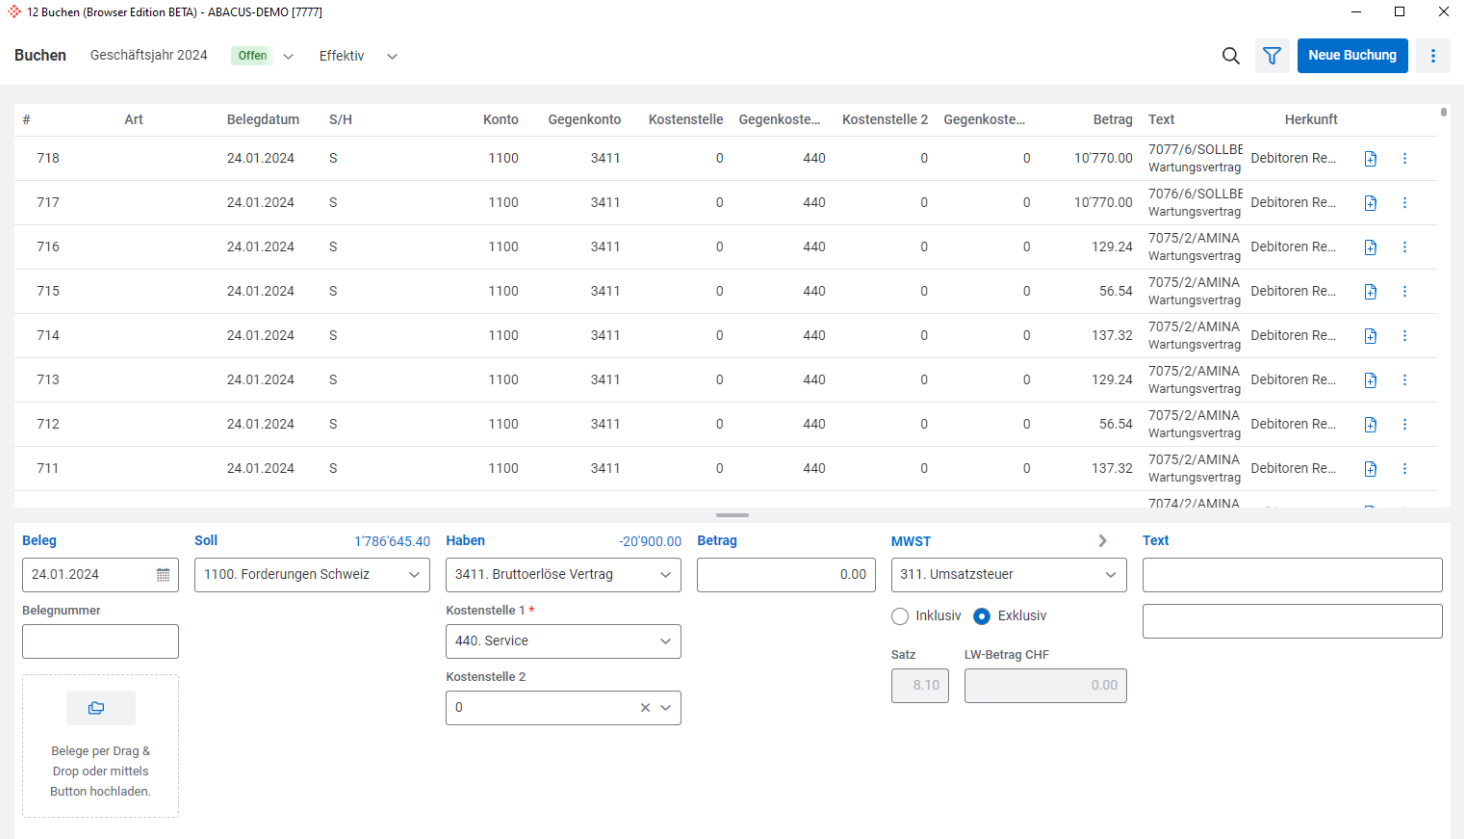Open document icon for booking 713
The width and height of the screenshot is (1464, 839).
pos(1370,380)
